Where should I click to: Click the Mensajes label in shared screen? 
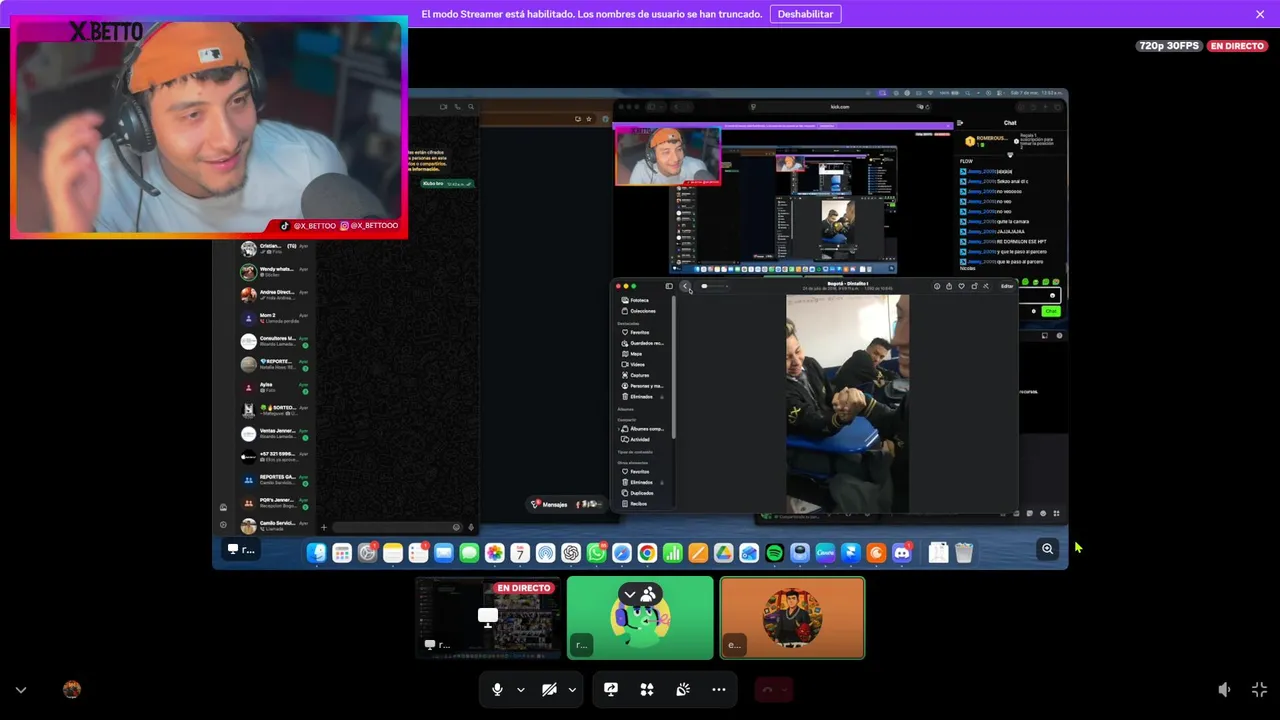[555, 505]
